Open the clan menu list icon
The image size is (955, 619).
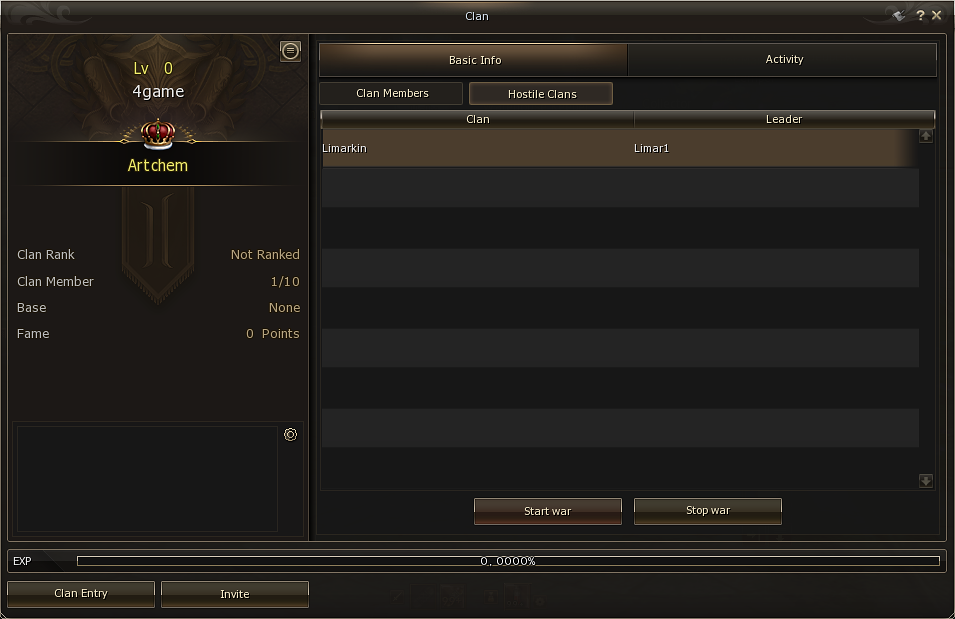click(x=291, y=51)
